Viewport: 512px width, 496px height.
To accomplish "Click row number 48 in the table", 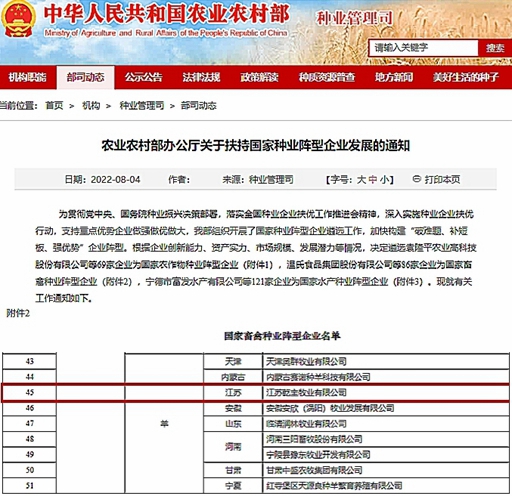I will point(29,439).
